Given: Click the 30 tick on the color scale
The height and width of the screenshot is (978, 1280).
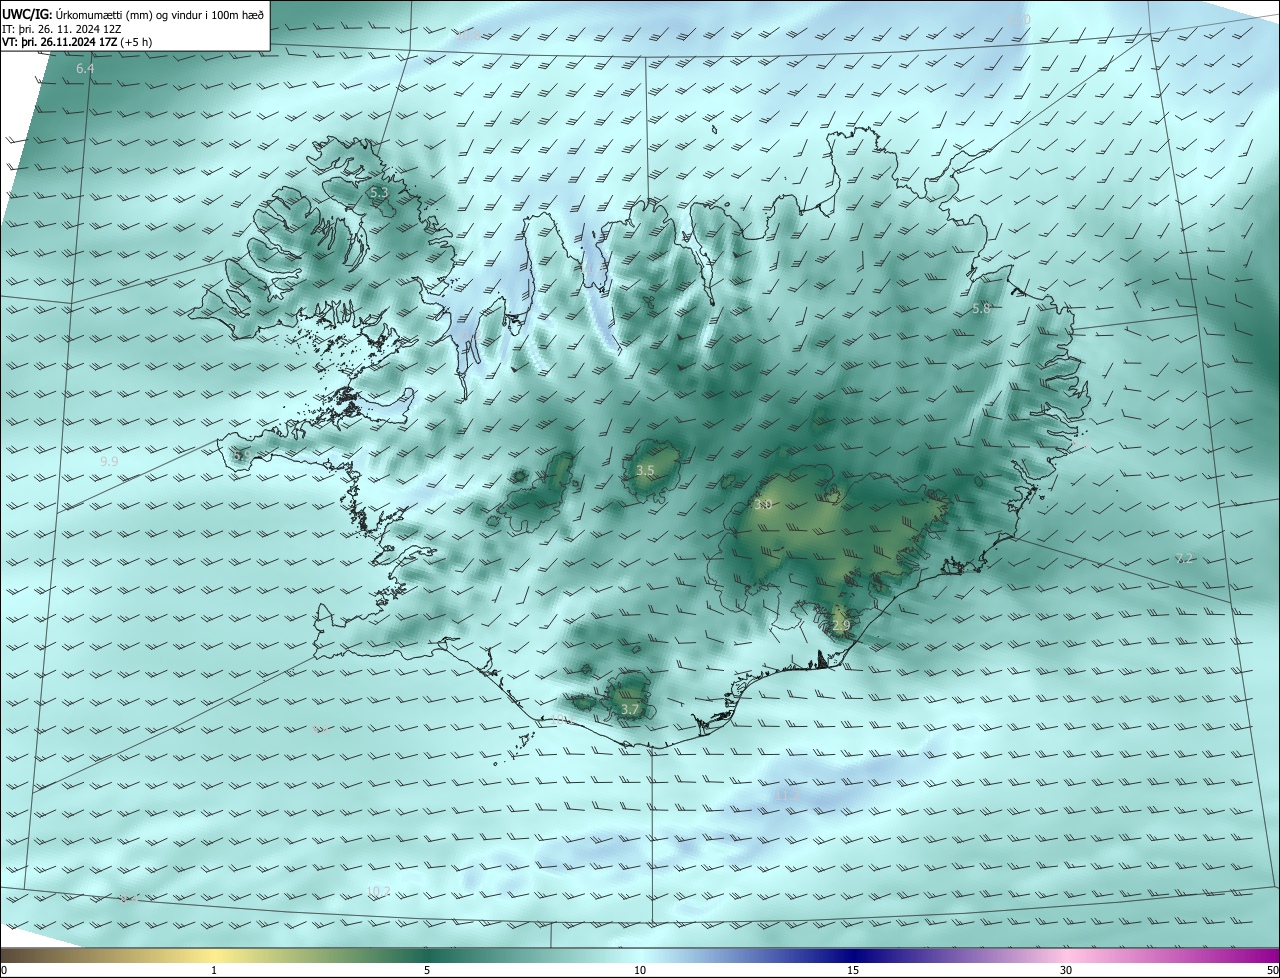Looking at the screenshot, I should [1066, 970].
